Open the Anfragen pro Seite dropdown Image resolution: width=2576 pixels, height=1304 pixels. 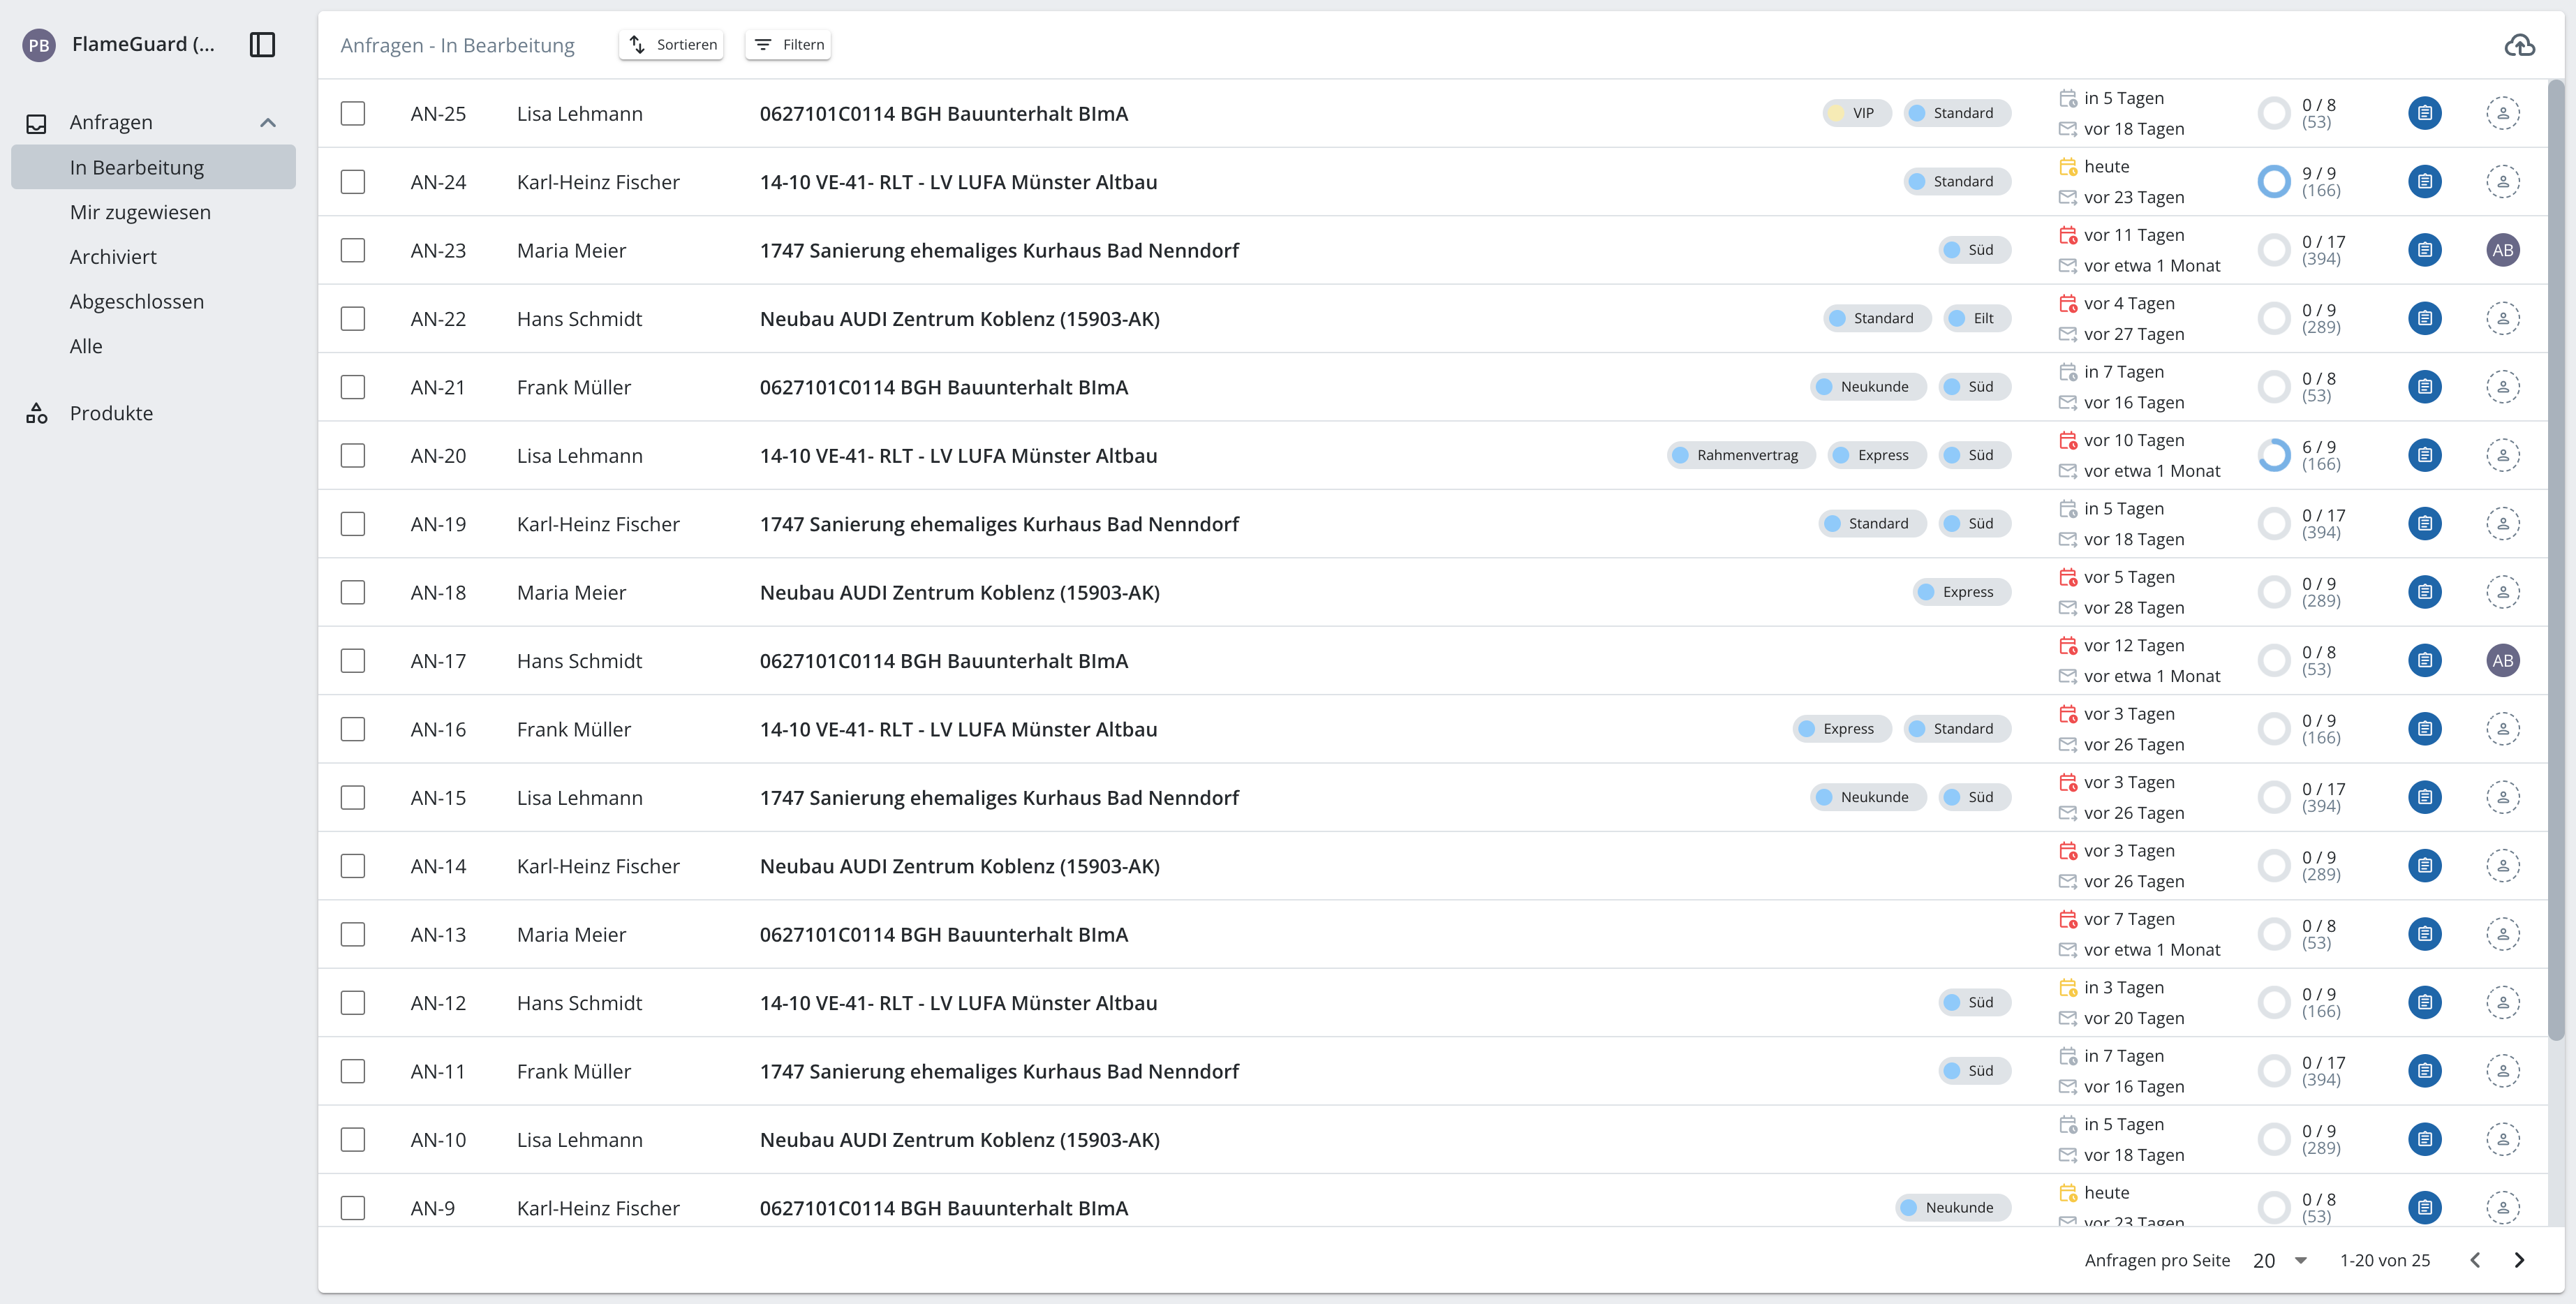pos(2281,1261)
